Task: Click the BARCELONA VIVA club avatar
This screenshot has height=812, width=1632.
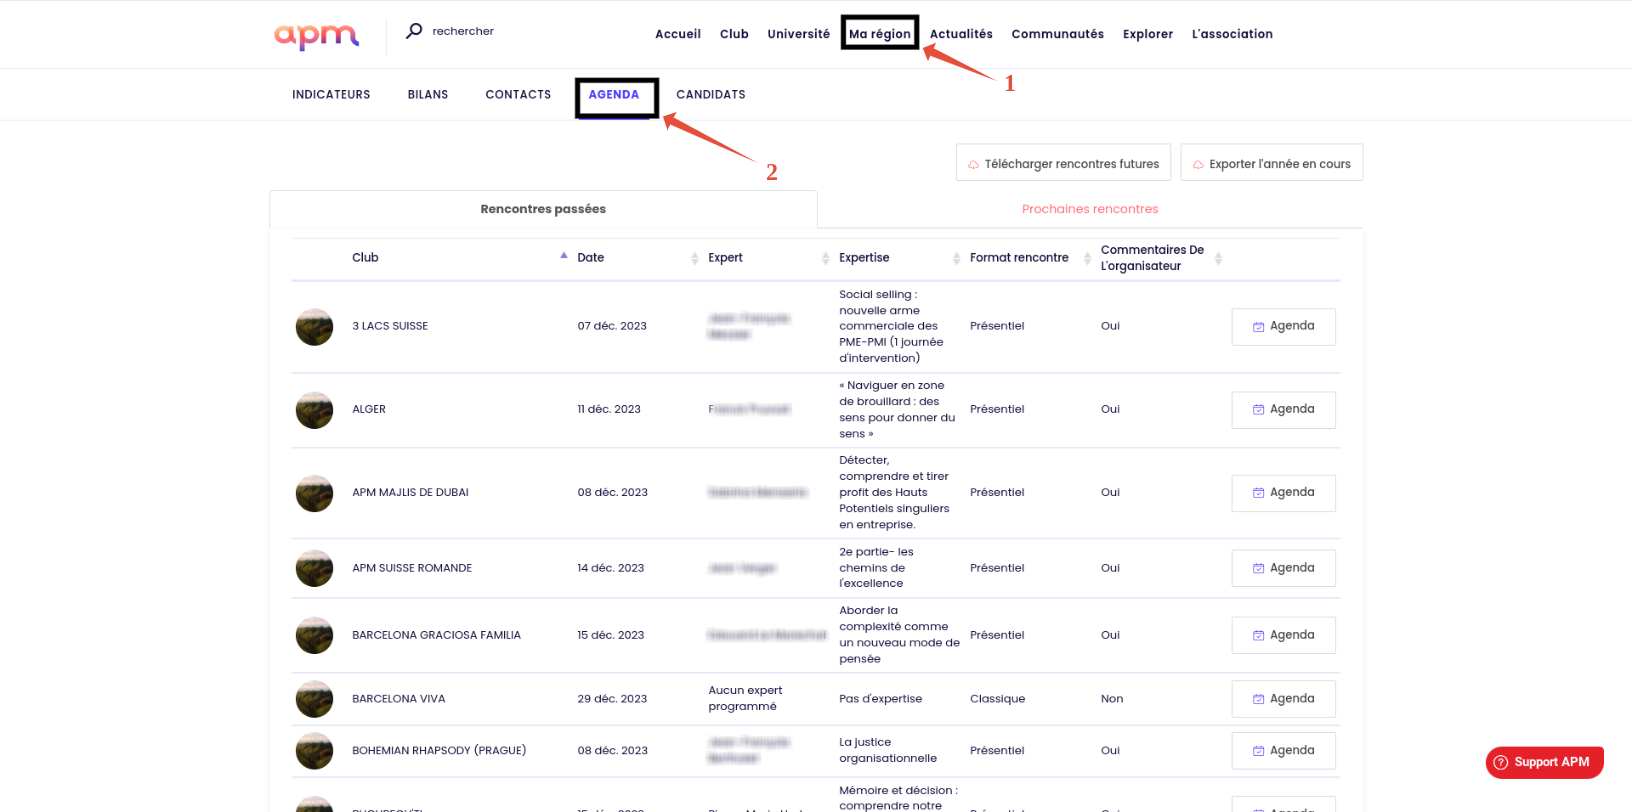Action: [x=314, y=699]
